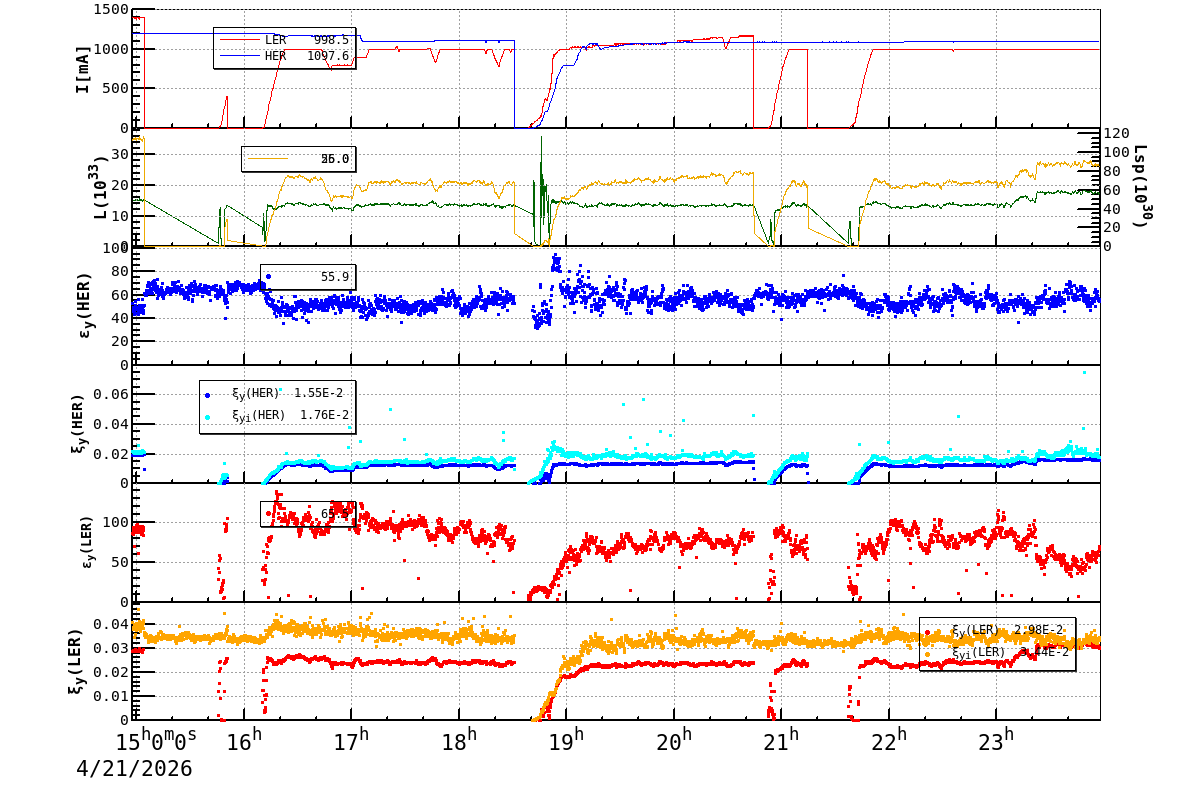Click the "0.06" tick on ξy(HER) axis
This screenshot has height=798, width=1200.
(112, 395)
